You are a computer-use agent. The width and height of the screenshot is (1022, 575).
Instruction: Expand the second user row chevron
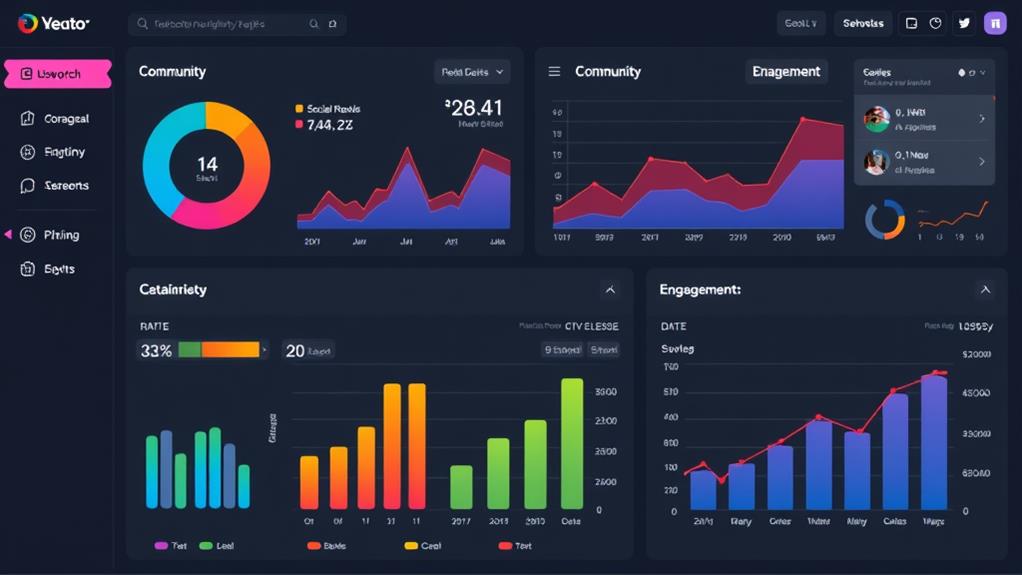(x=982, y=161)
